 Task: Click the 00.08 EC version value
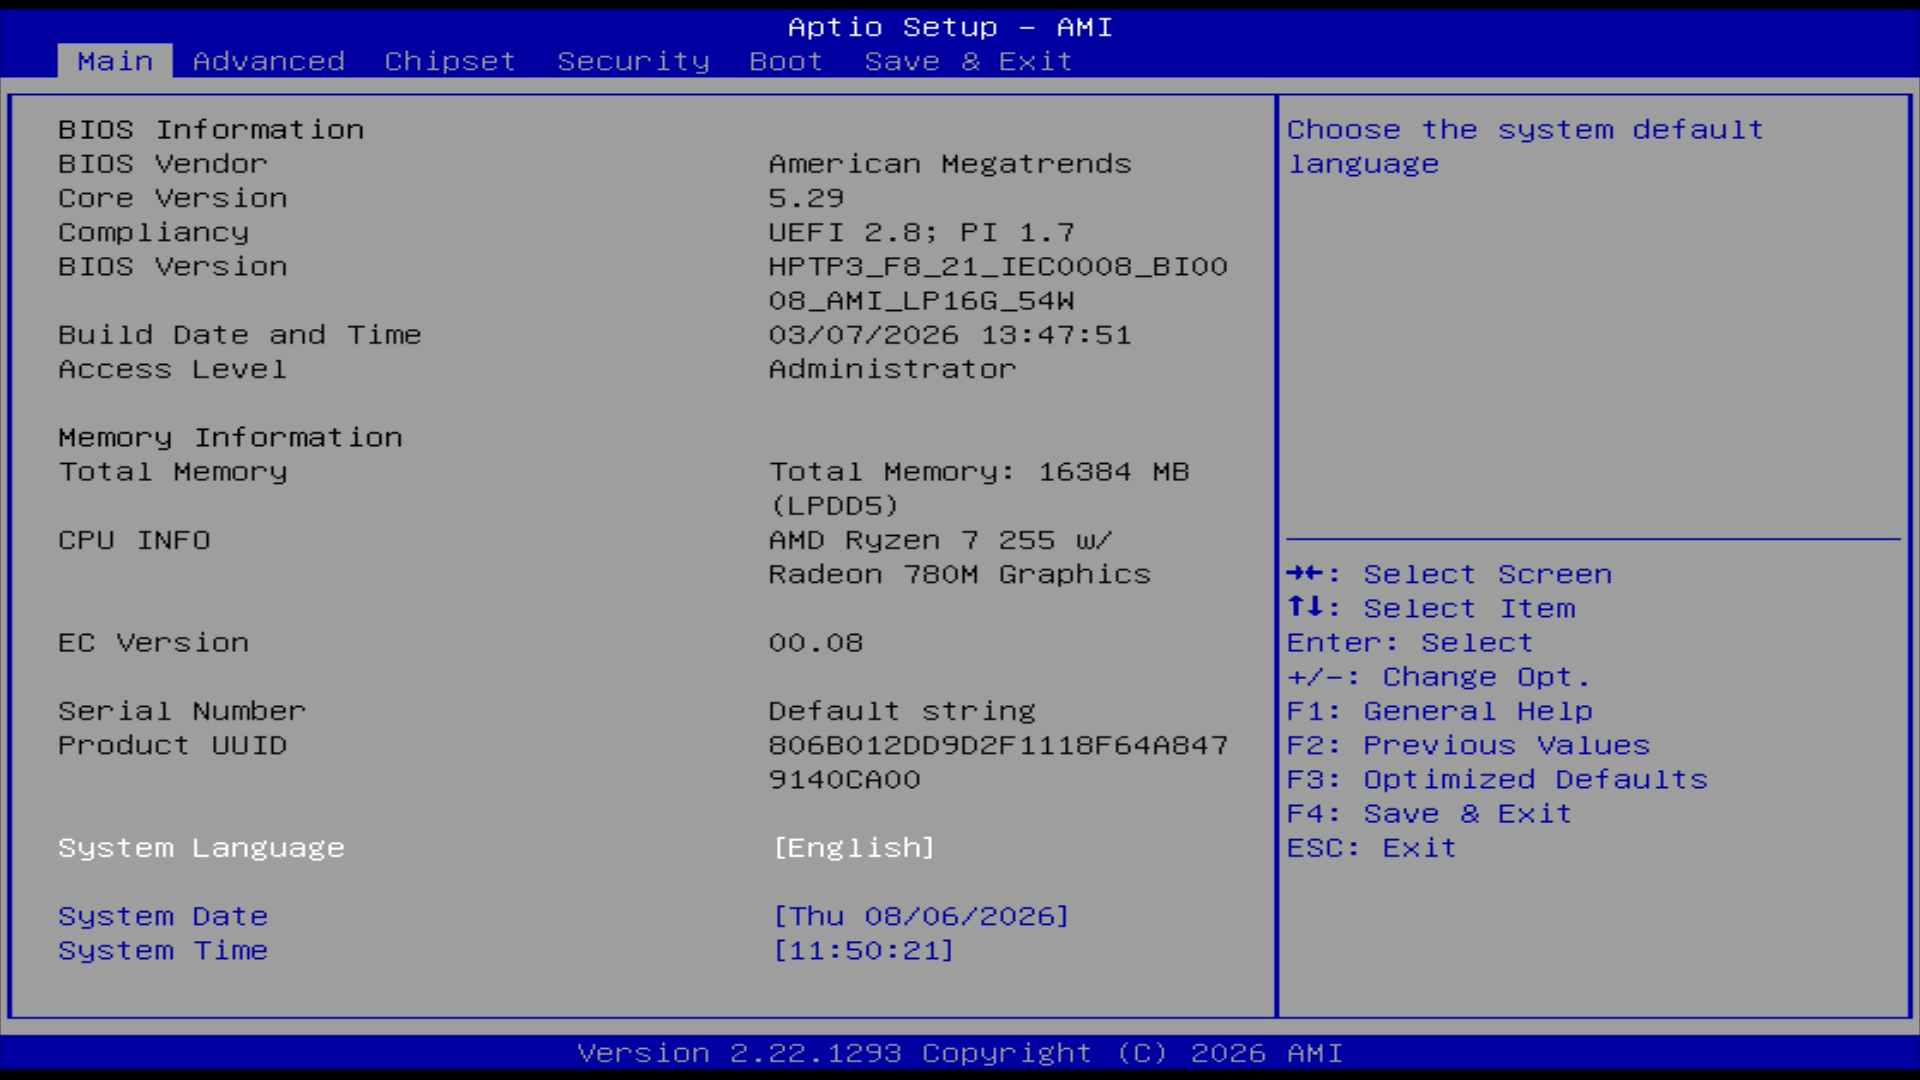(816, 643)
